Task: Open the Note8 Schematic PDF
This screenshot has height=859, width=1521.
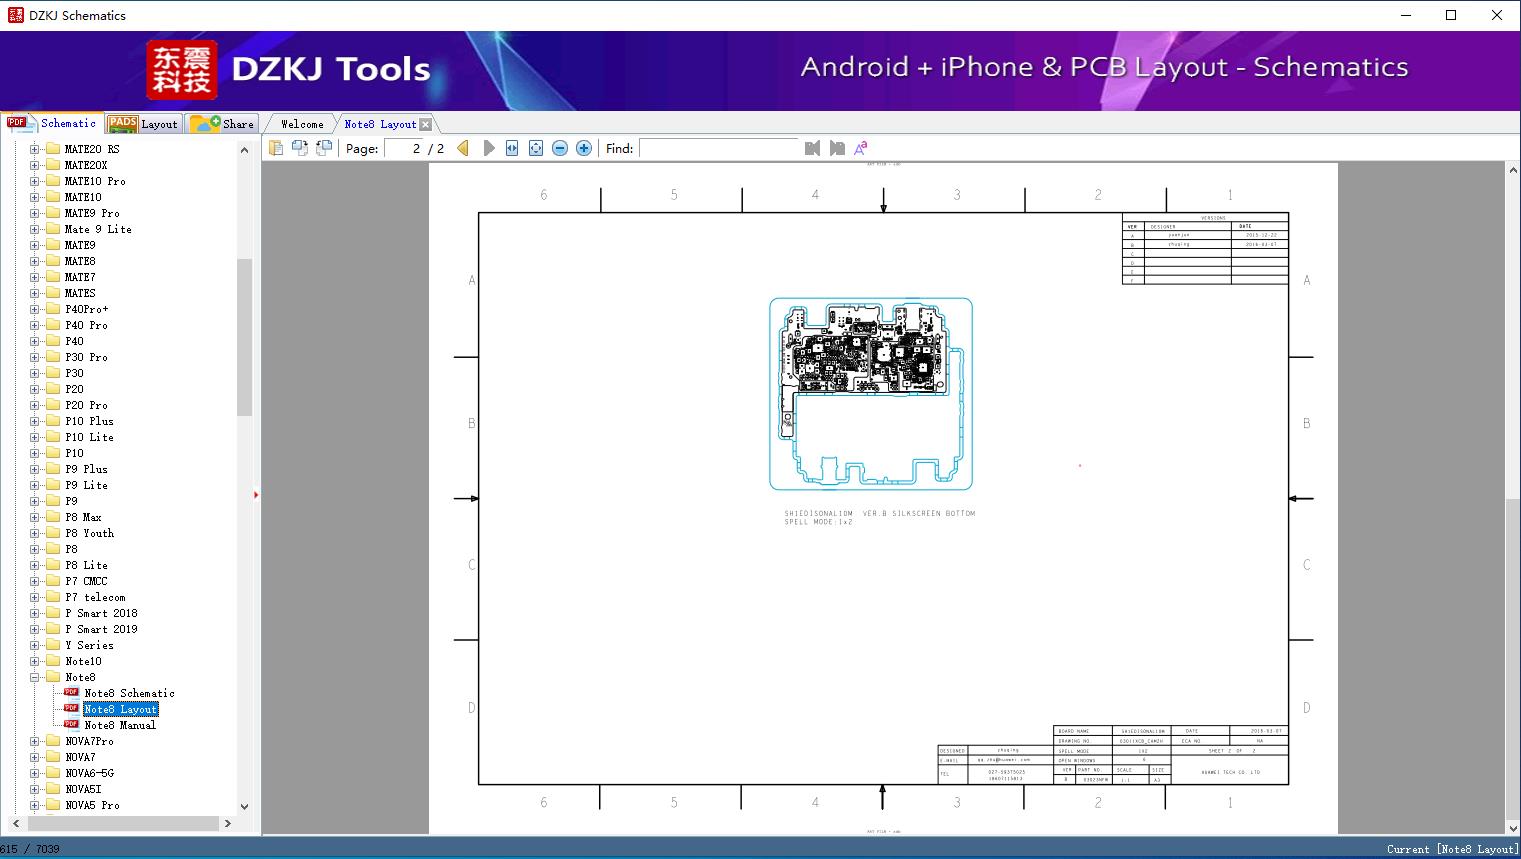Action: [x=129, y=693]
